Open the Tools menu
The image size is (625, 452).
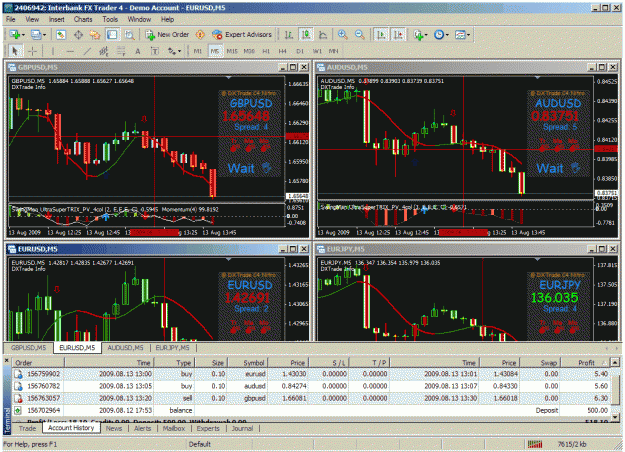[x=110, y=19]
